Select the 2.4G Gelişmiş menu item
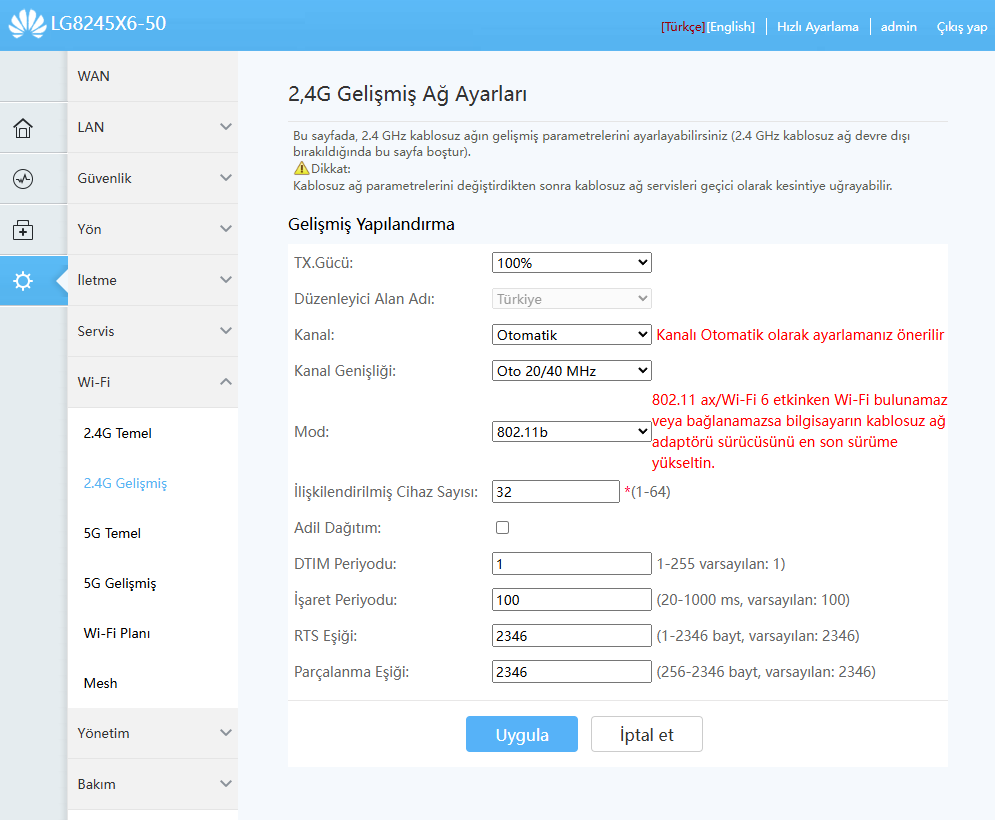 point(125,484)
